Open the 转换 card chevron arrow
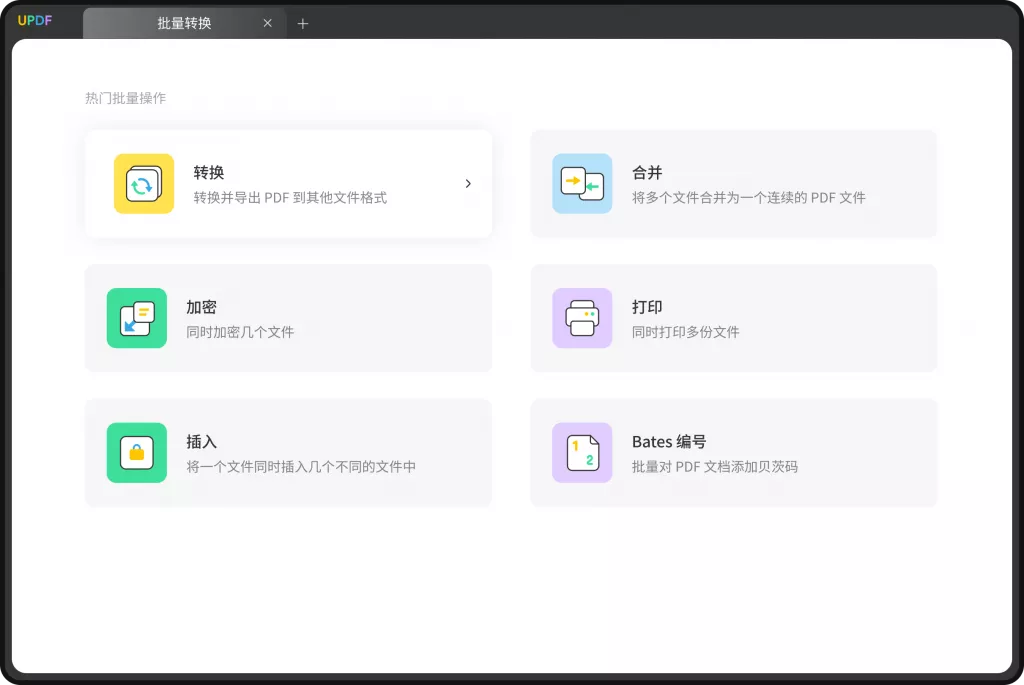Image resolution: width=1024 pixels, height=685 pixels. coord(468,183)
